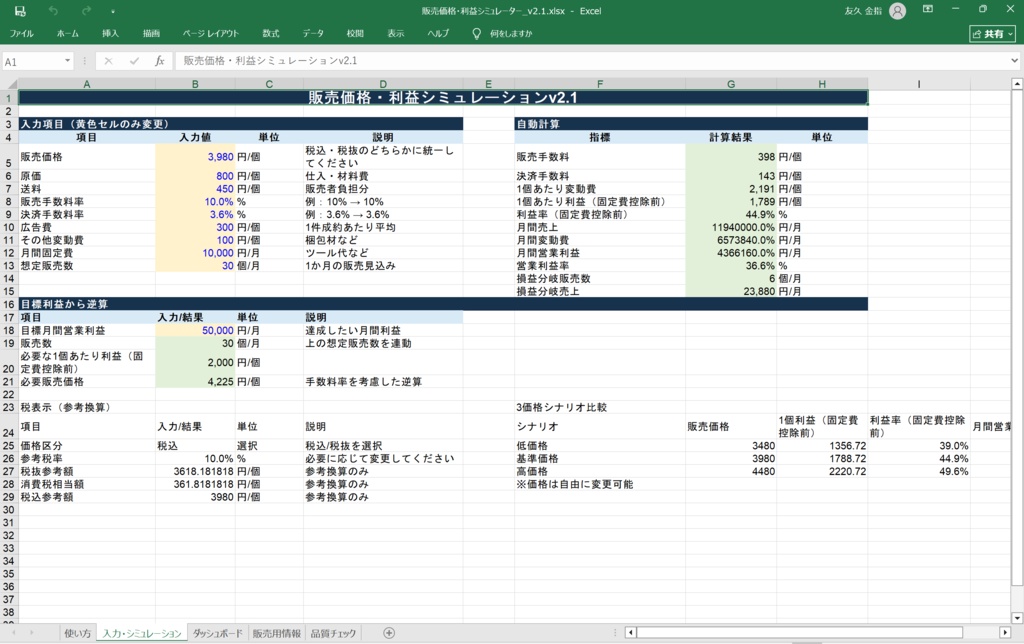This screenshot has height=644, width=1024.
Task: Save the workbook using the floppy disk icon
Action: 20,11
